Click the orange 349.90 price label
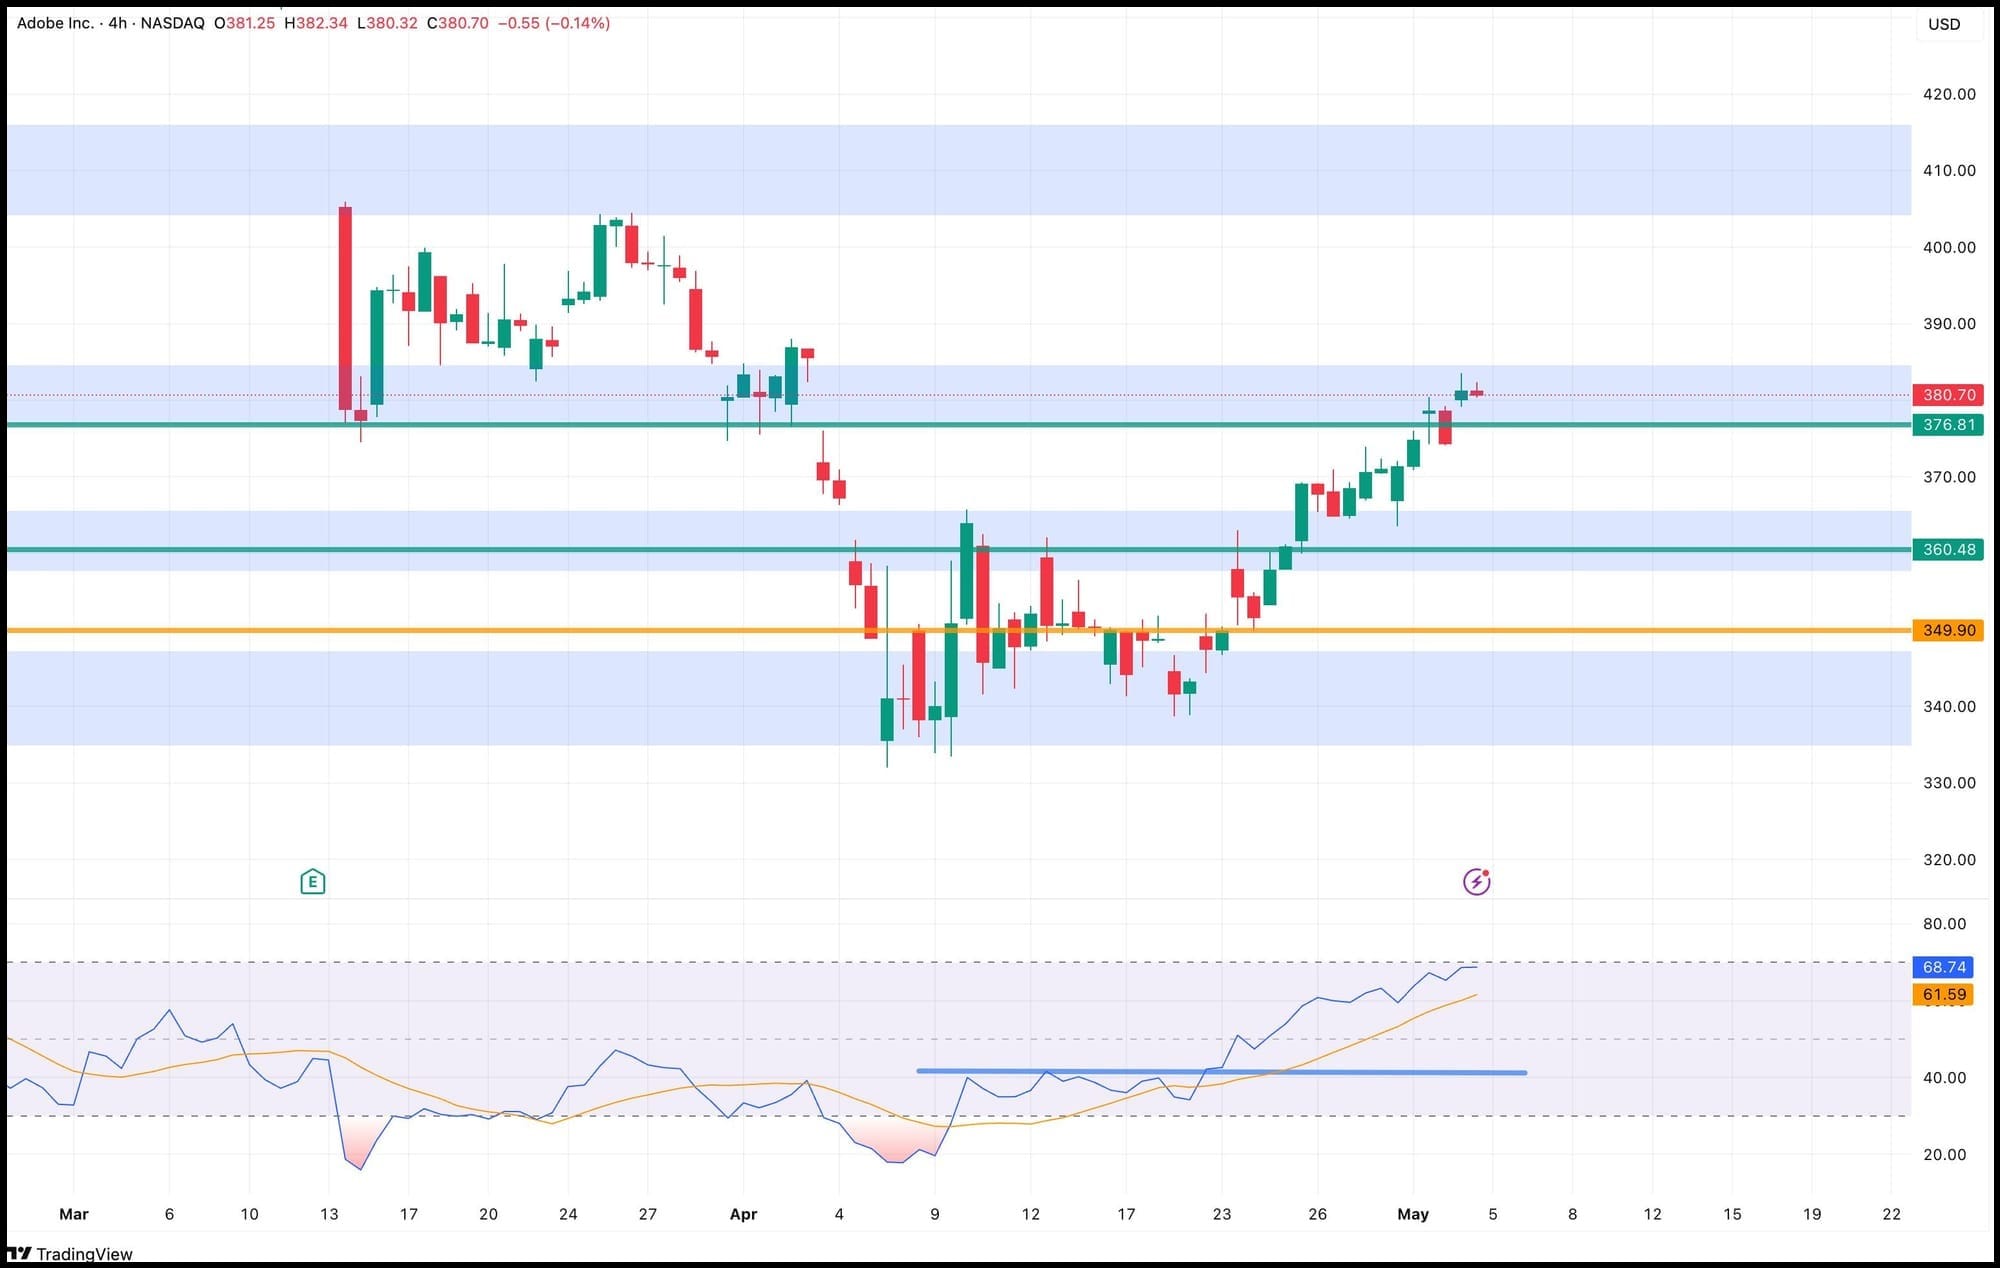This screenshot has width=2000, height=1268. 1947,630
